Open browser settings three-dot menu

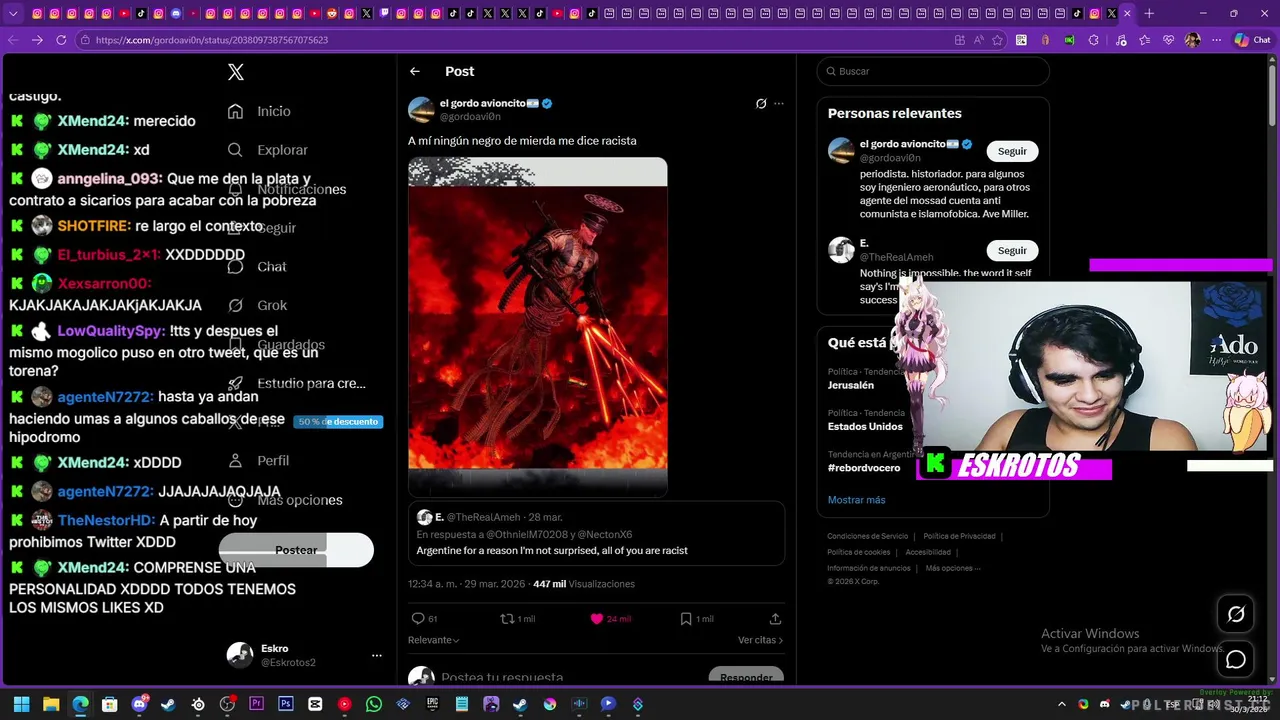click(1216, 40)
